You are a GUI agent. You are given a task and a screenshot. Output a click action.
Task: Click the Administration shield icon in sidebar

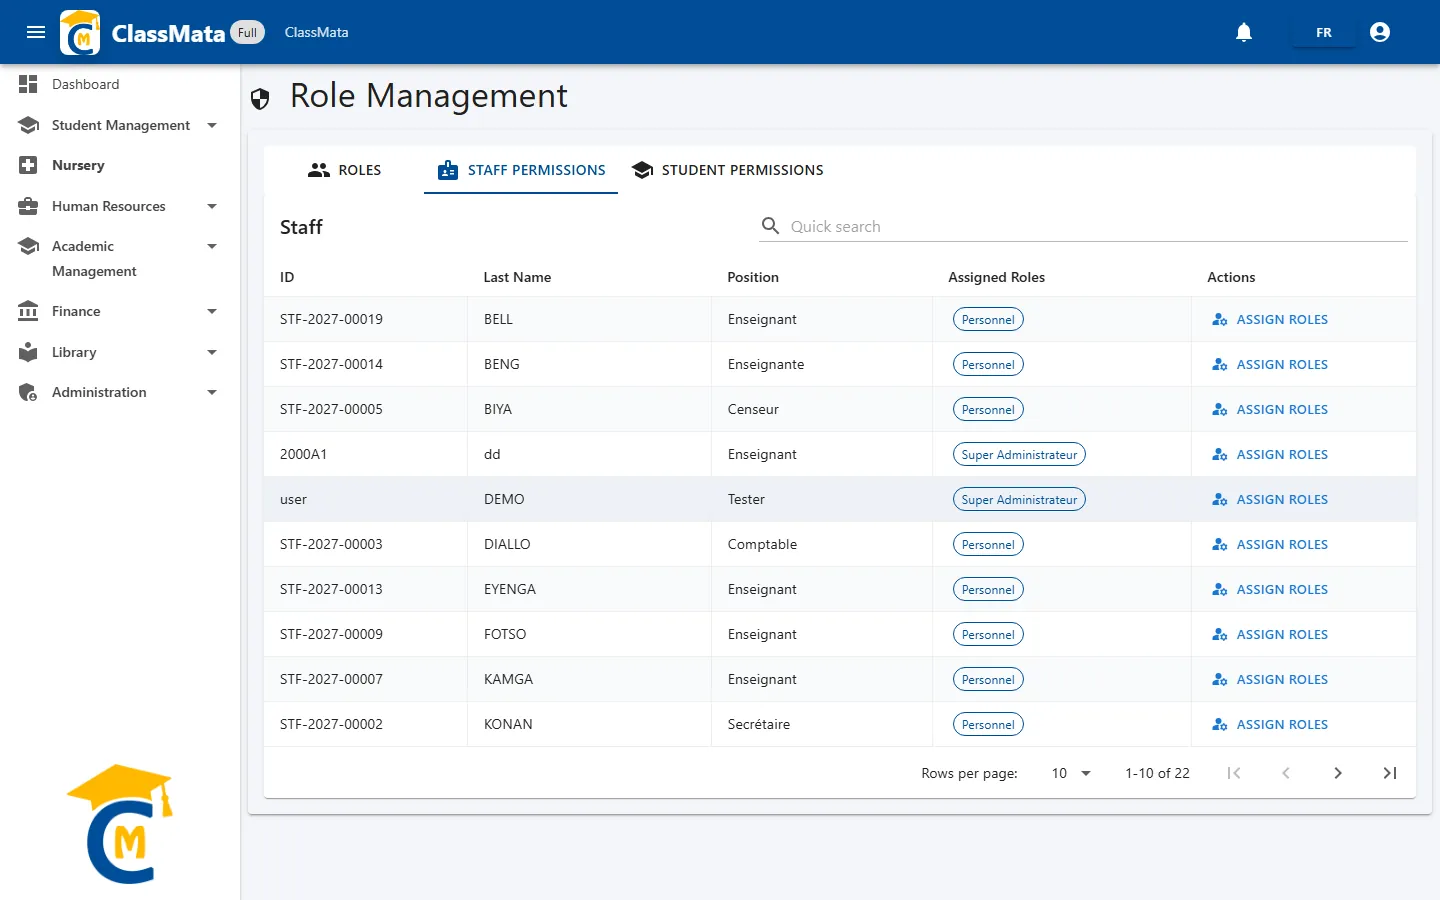(28, 392)
